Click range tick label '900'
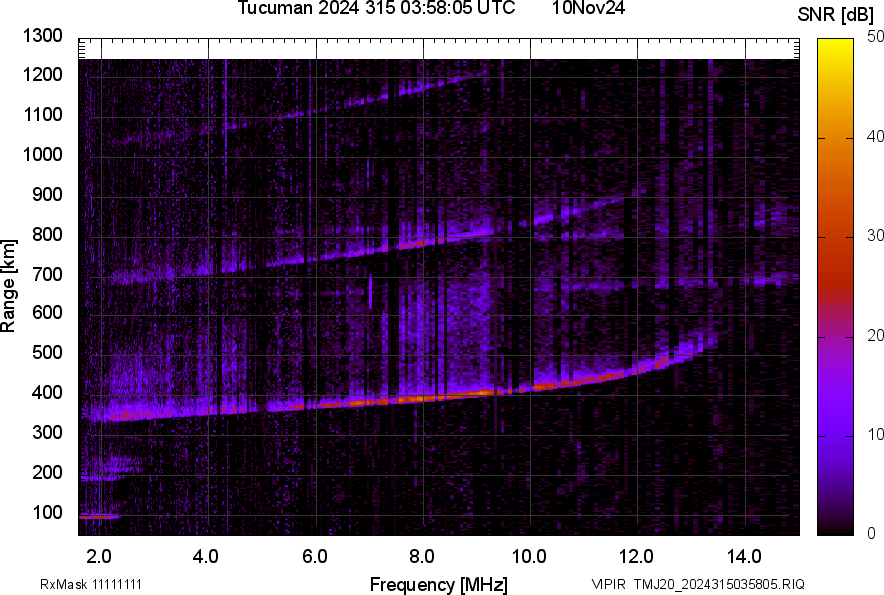884x595 pixels. (x=47, y=194)
